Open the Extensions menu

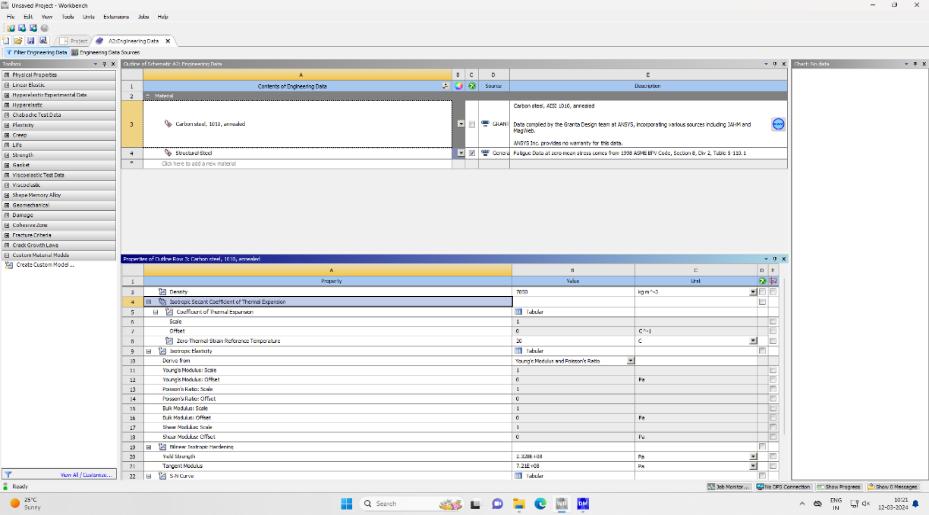pyautogui.click(x=116, y=17)
